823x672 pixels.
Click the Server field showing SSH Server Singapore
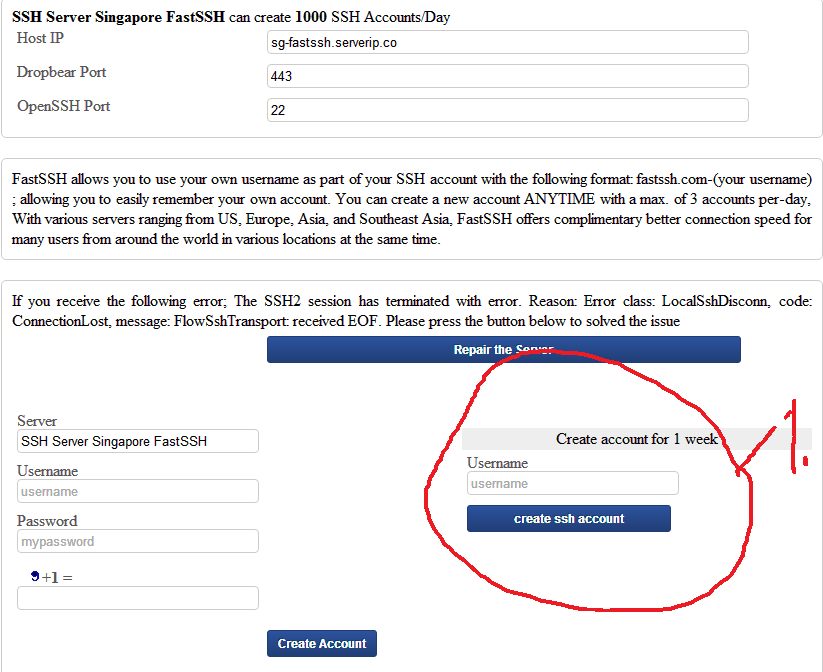click(x=137, y=441)
